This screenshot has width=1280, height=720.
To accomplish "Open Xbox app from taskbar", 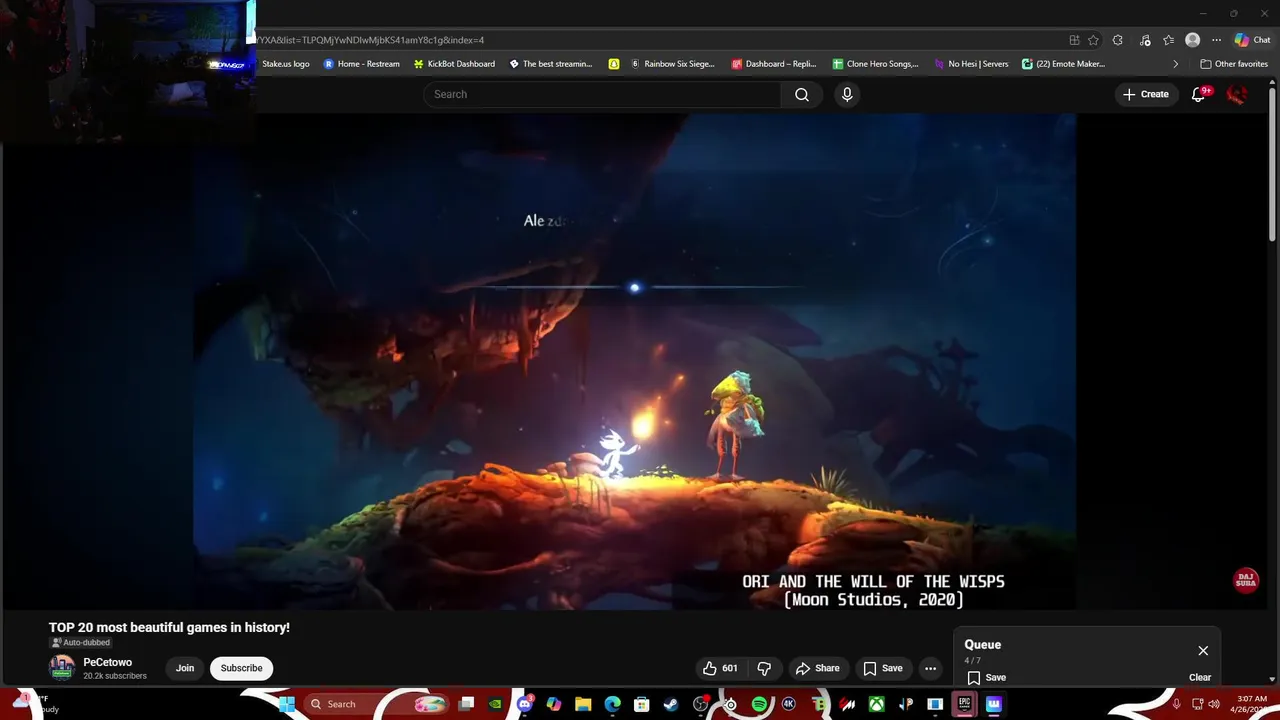I will click(876, 704).
